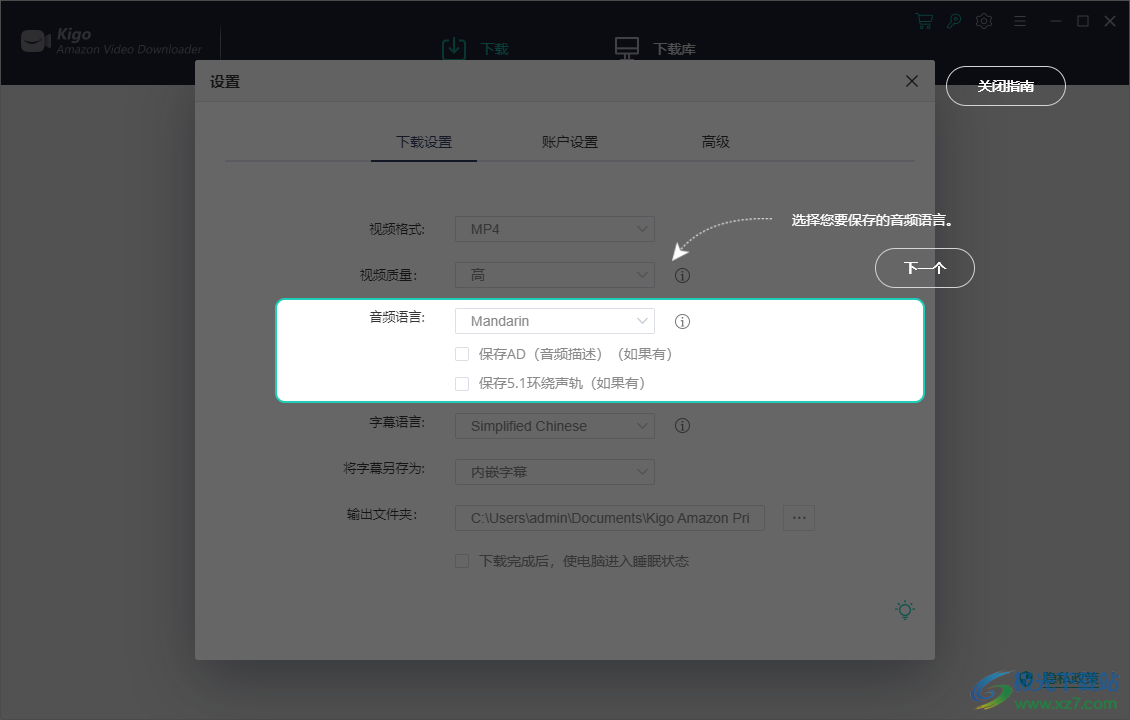Click the download icon in header

453,48
